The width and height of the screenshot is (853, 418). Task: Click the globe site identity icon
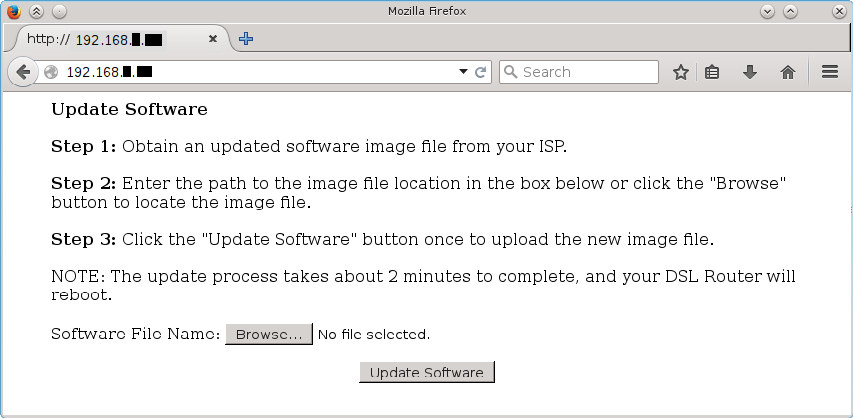point(51,72)
